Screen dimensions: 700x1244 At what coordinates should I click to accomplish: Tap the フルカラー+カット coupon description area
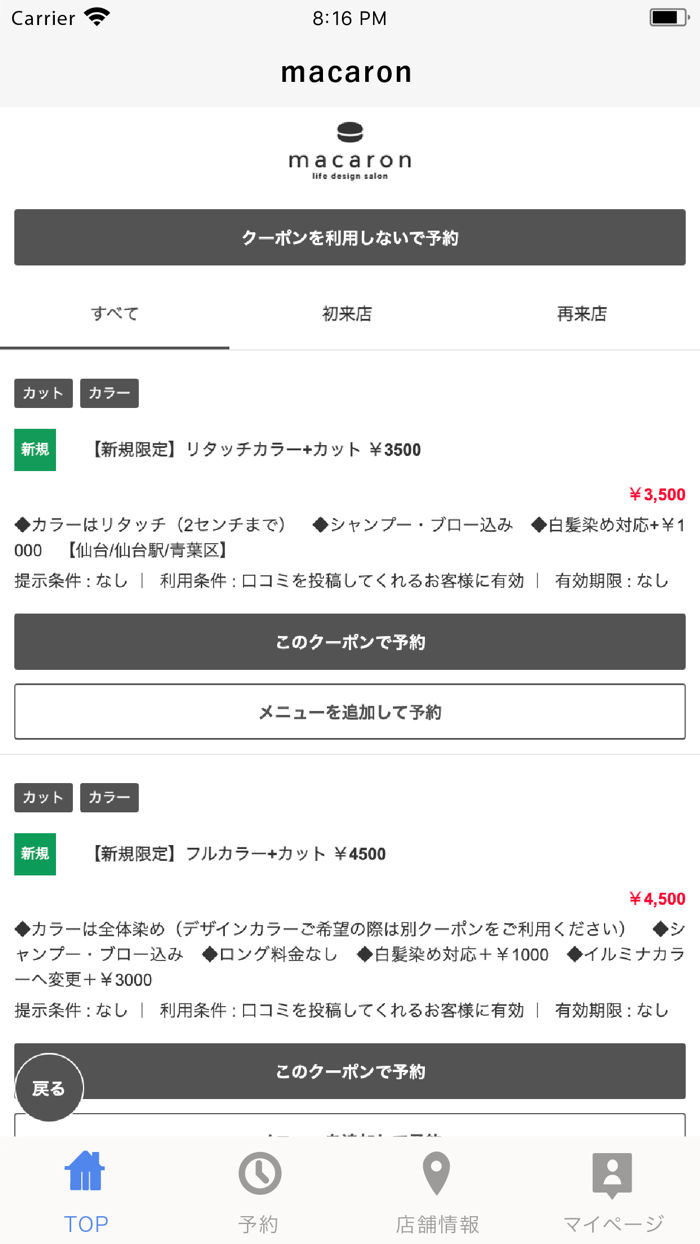coord(349,946)
